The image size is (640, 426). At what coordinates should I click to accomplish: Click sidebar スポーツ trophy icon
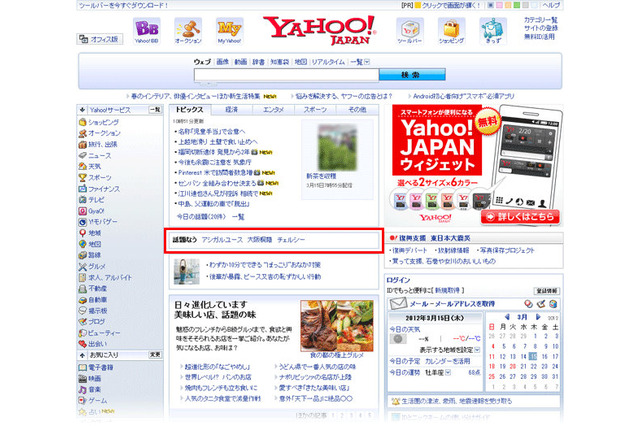(x=82, y=178)
